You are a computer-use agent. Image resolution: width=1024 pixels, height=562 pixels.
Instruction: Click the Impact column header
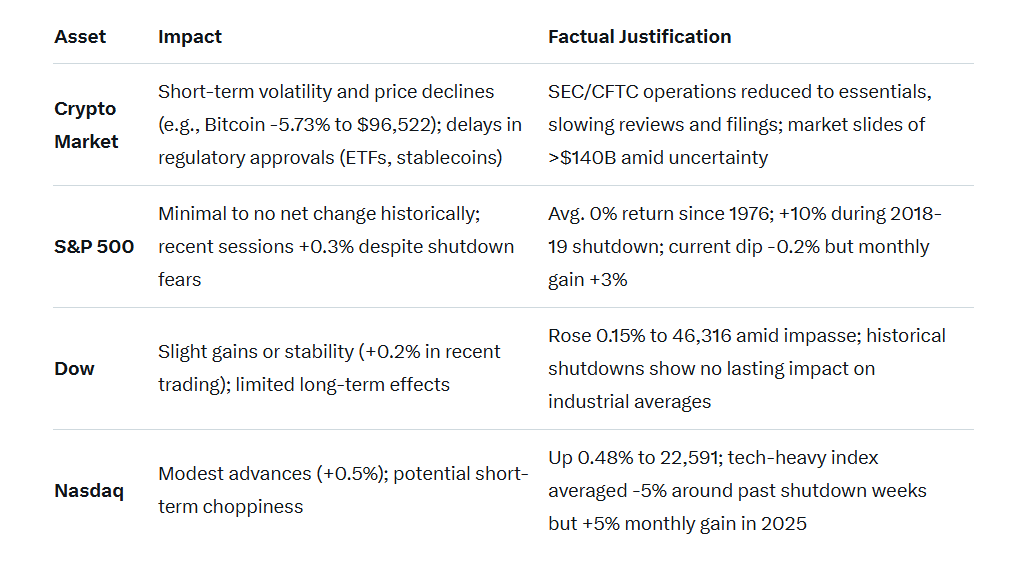[x=189, y=37]
